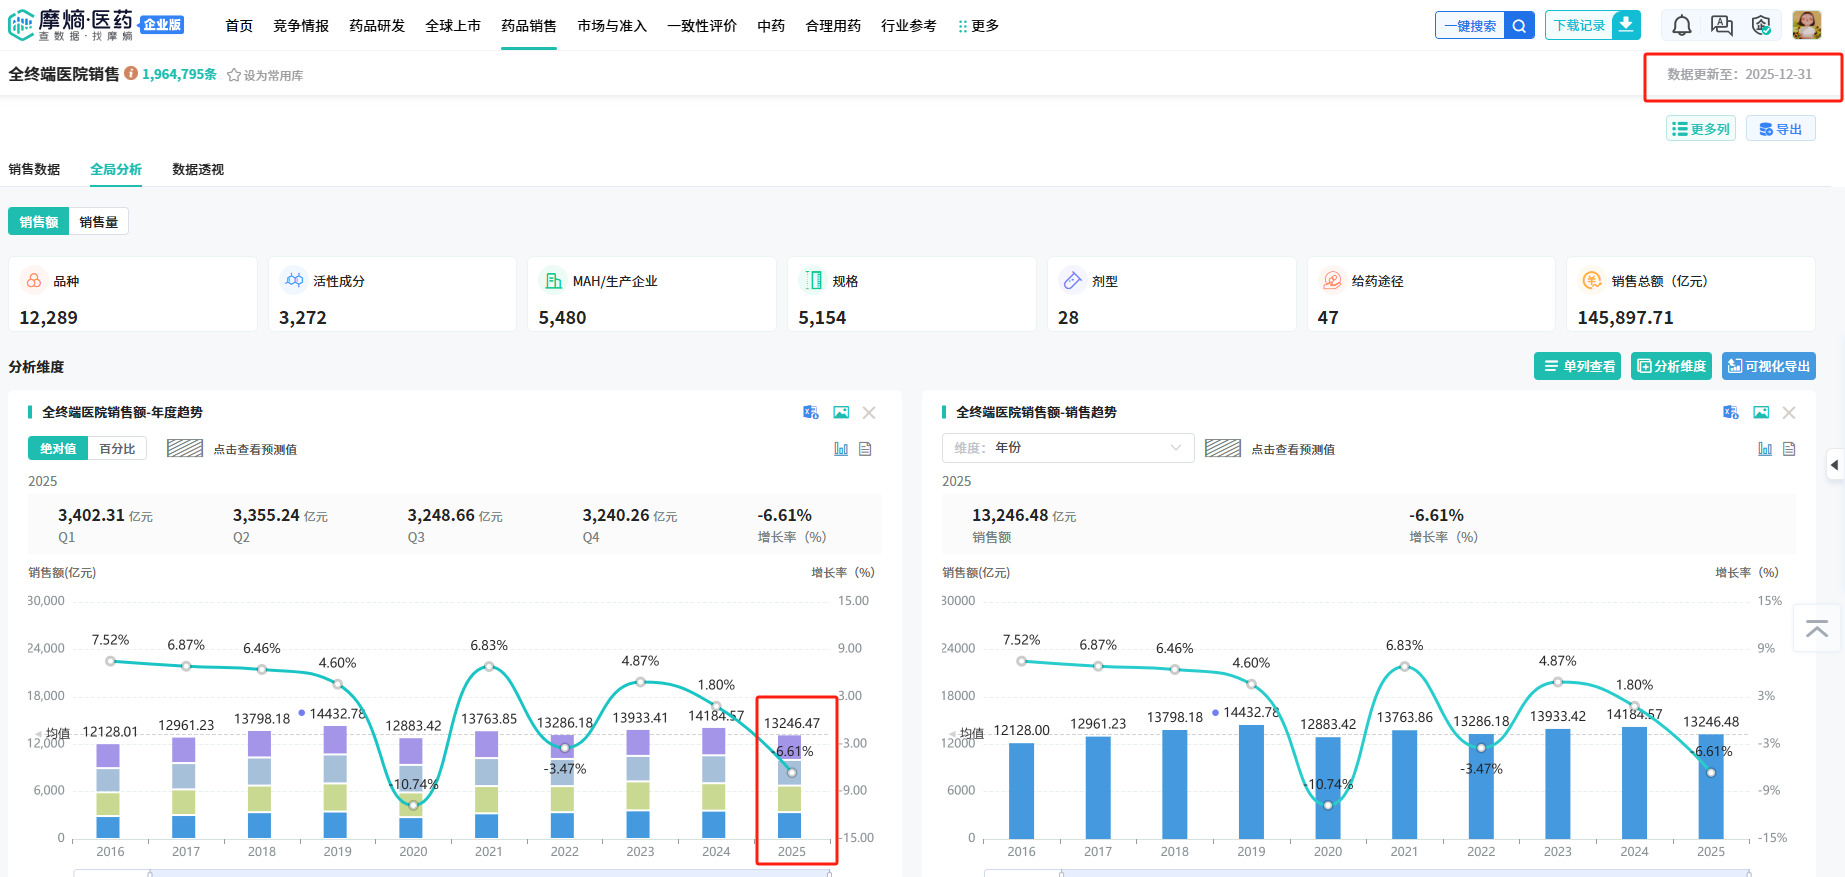Viewport: 1845px width, 877px height.
Task: Click the 可视化导出 button
Action: click(x=1768, y=366)
